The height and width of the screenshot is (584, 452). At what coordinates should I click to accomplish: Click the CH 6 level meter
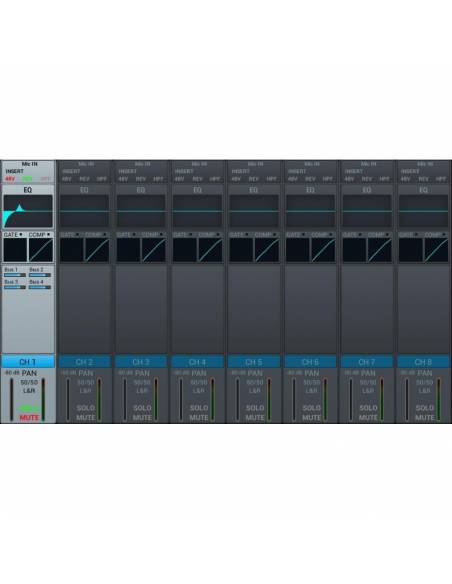(325, 399)
